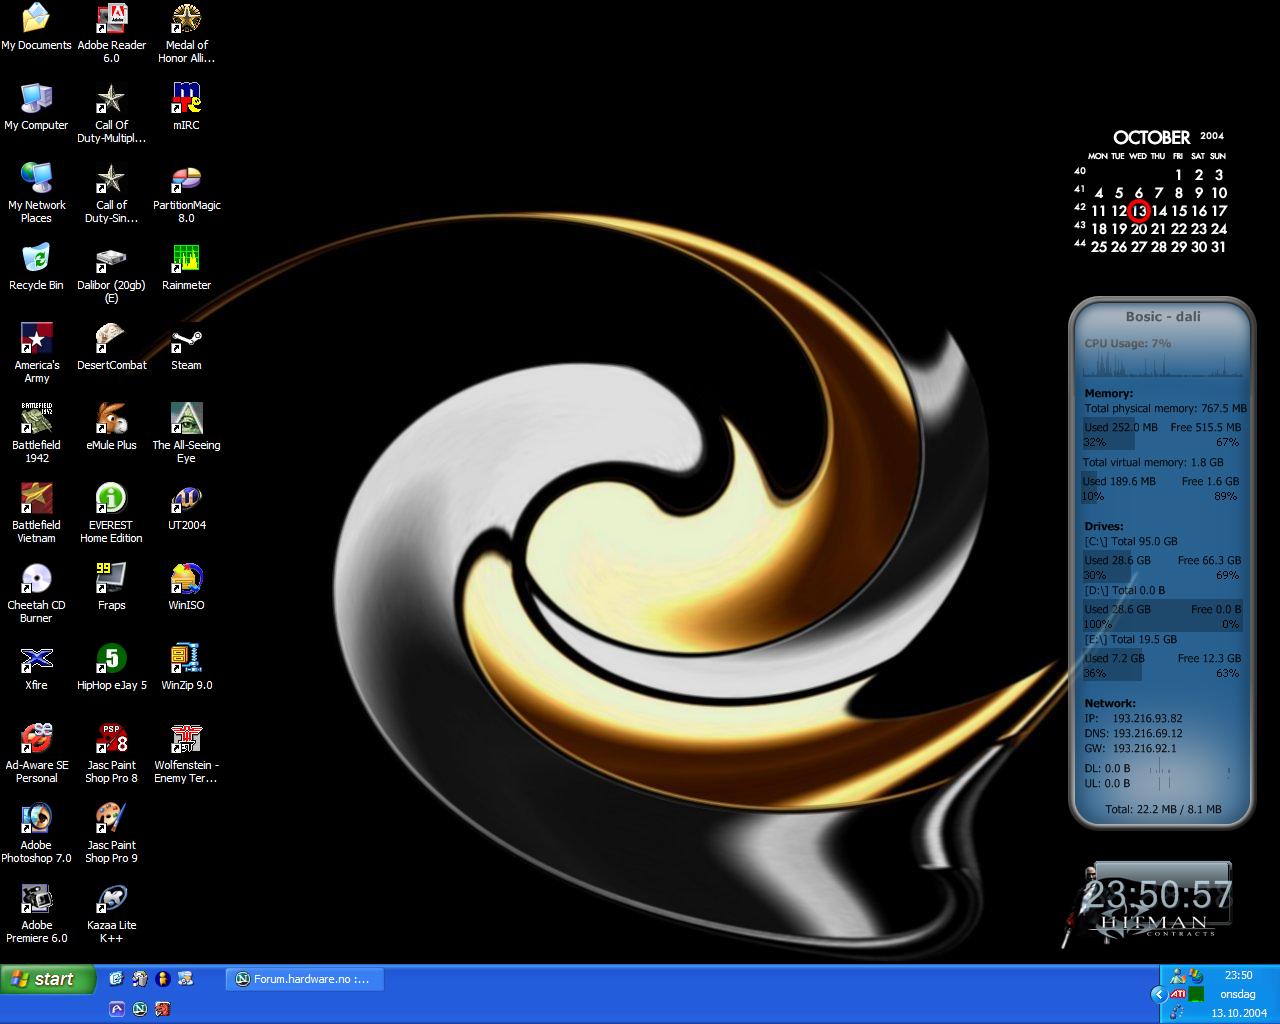The width and height of the screenshot is (1280, 1024).
Task: Click the Call of Duty-Single player shortcut
Action: [x=111, y=193]
